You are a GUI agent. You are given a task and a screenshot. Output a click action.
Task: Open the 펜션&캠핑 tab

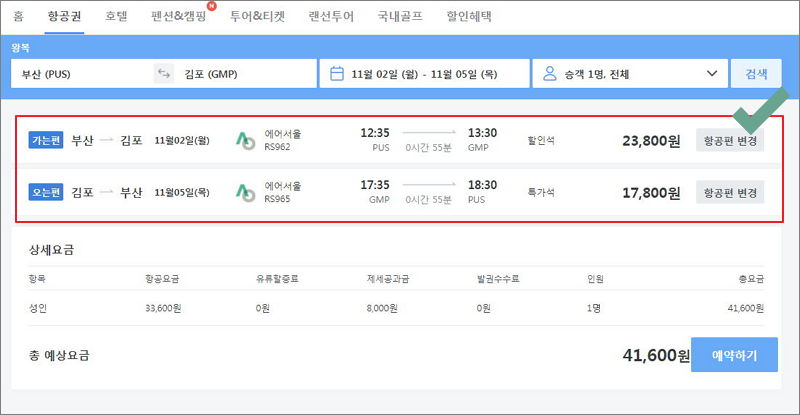[x=179, y=16]
